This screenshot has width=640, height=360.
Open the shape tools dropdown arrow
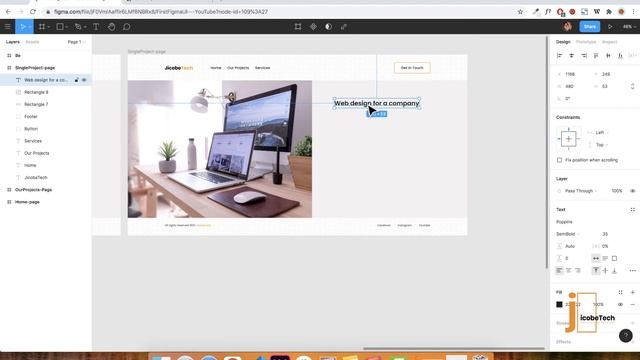pos(67,27)
